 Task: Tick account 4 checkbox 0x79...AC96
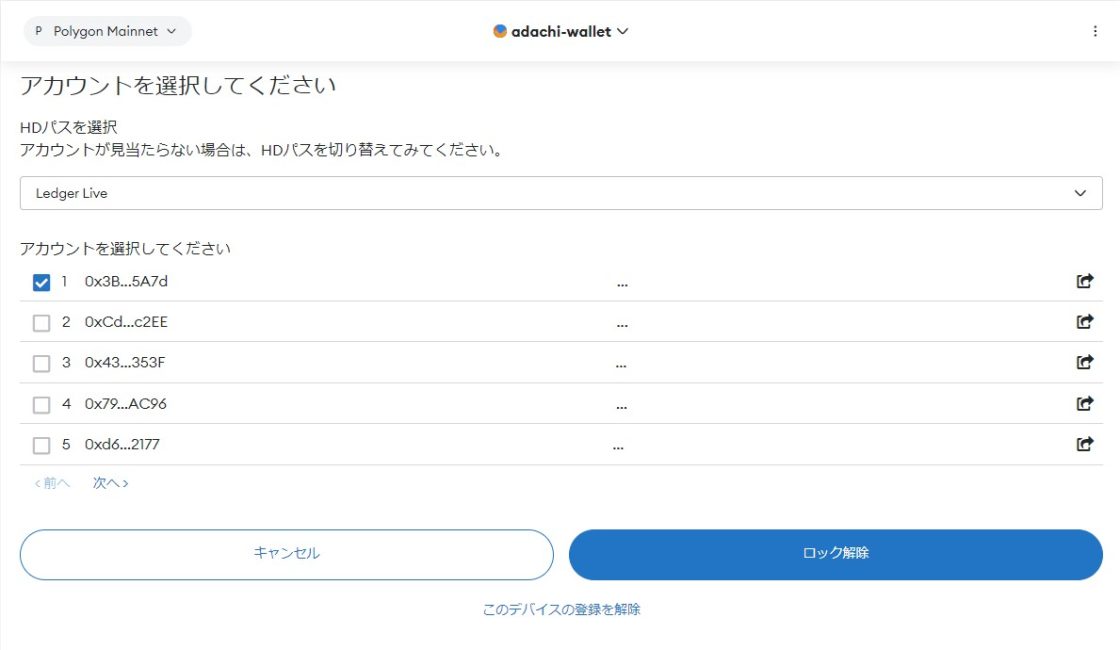click(41, 405)
